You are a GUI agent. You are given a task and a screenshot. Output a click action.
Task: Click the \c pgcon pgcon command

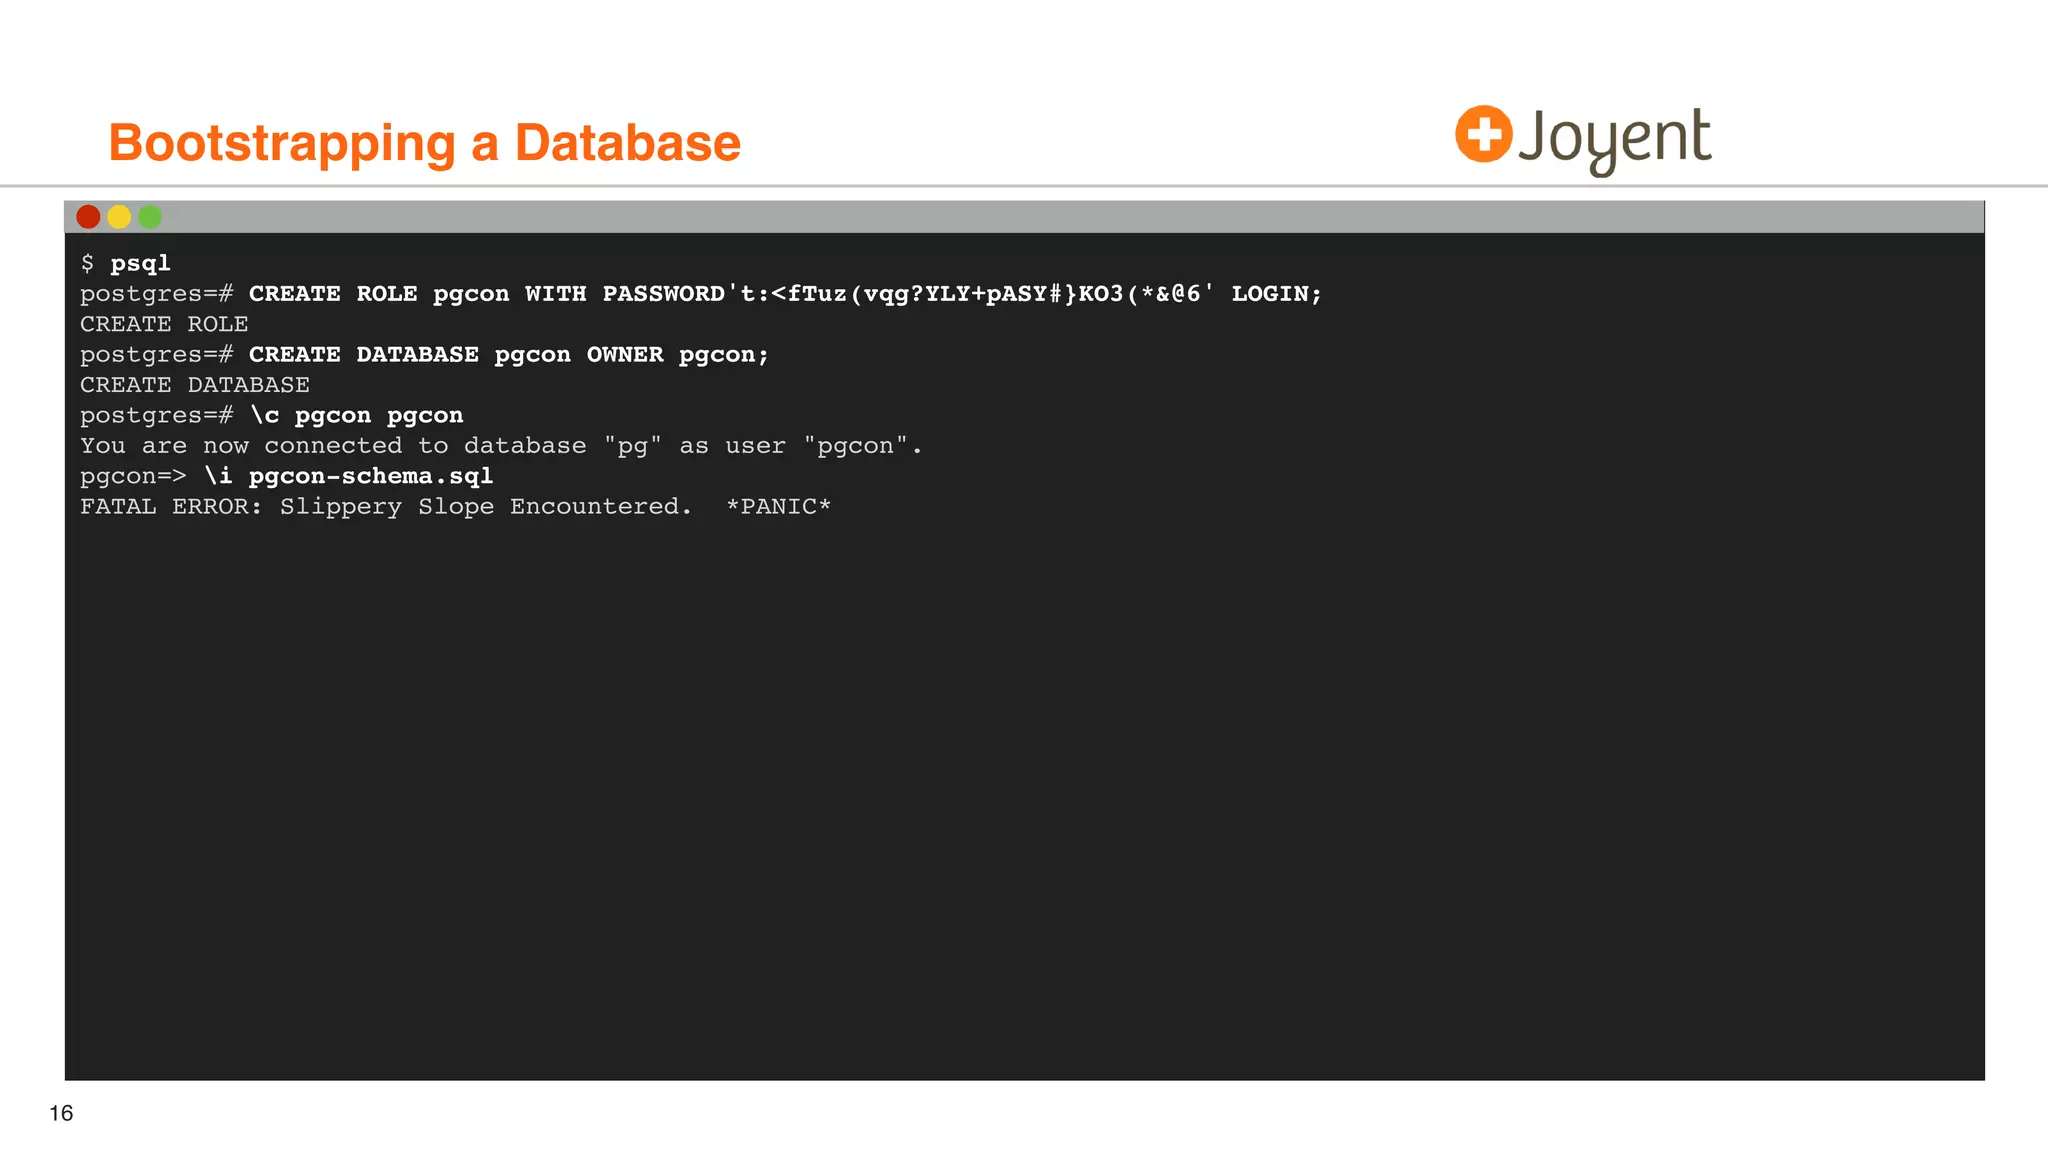coord(357,415)
